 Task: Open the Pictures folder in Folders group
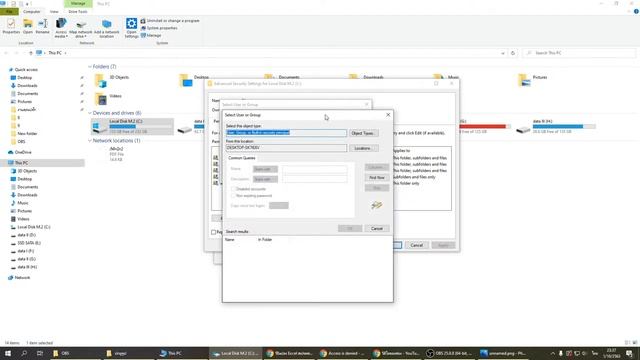pos(533,80)
